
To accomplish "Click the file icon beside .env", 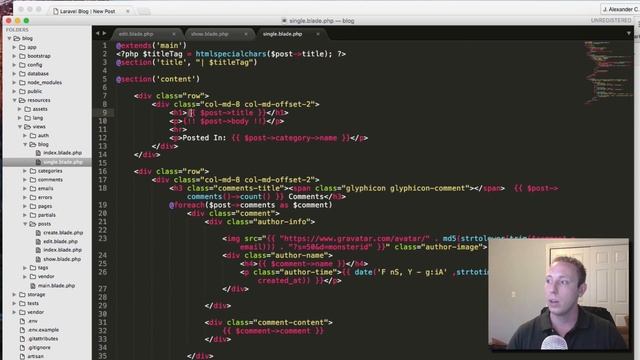I will click(x=22, y=321).
